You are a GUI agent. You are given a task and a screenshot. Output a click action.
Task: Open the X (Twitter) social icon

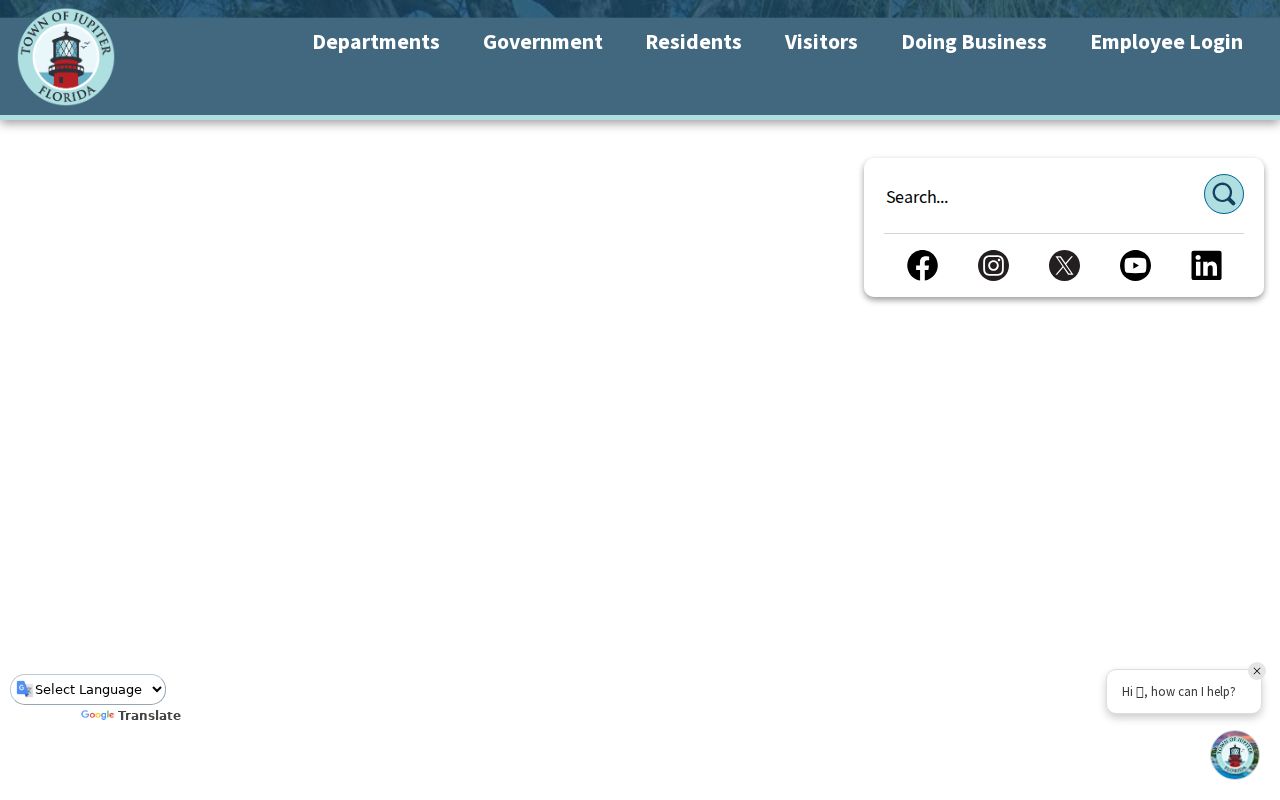click(x=1064, y=265)
